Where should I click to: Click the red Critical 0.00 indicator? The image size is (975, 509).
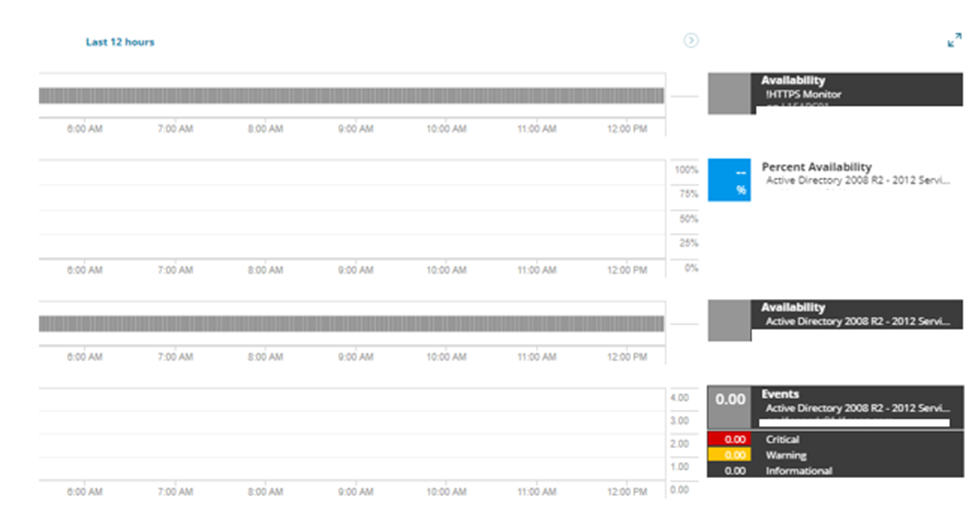pyautogui.click(x=729, y=439)
